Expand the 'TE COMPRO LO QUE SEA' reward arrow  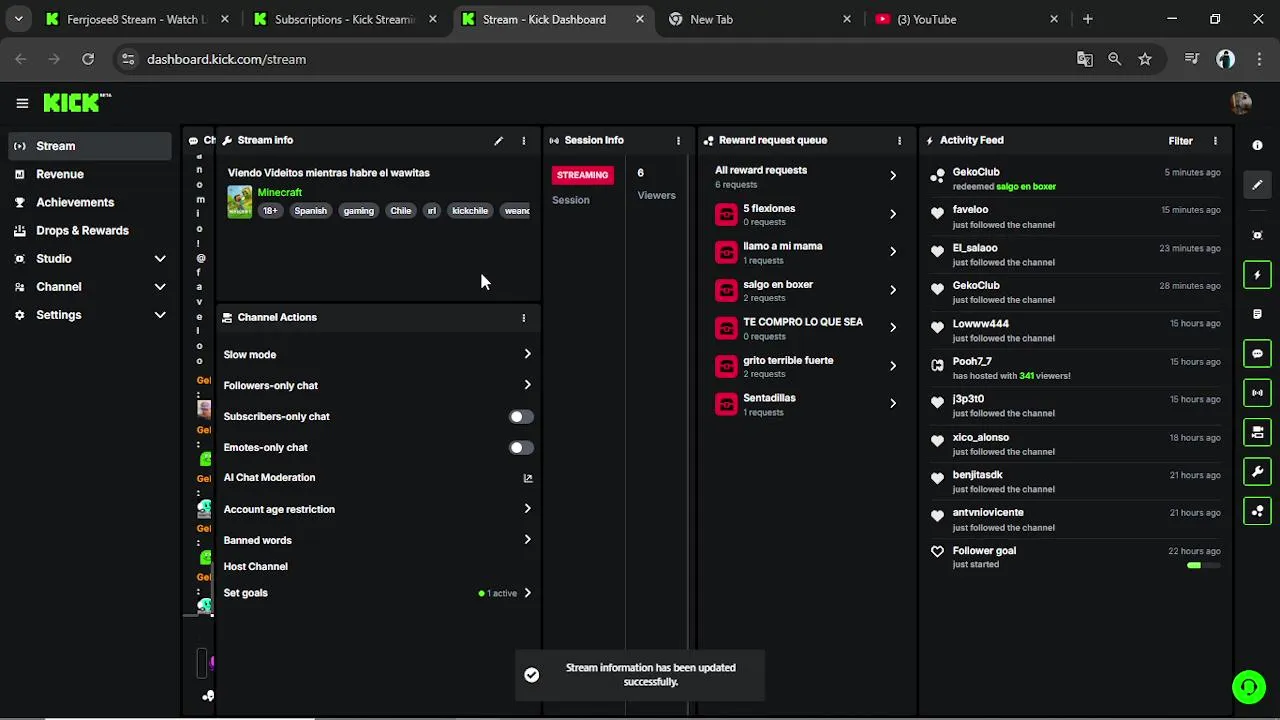[893, 328]
